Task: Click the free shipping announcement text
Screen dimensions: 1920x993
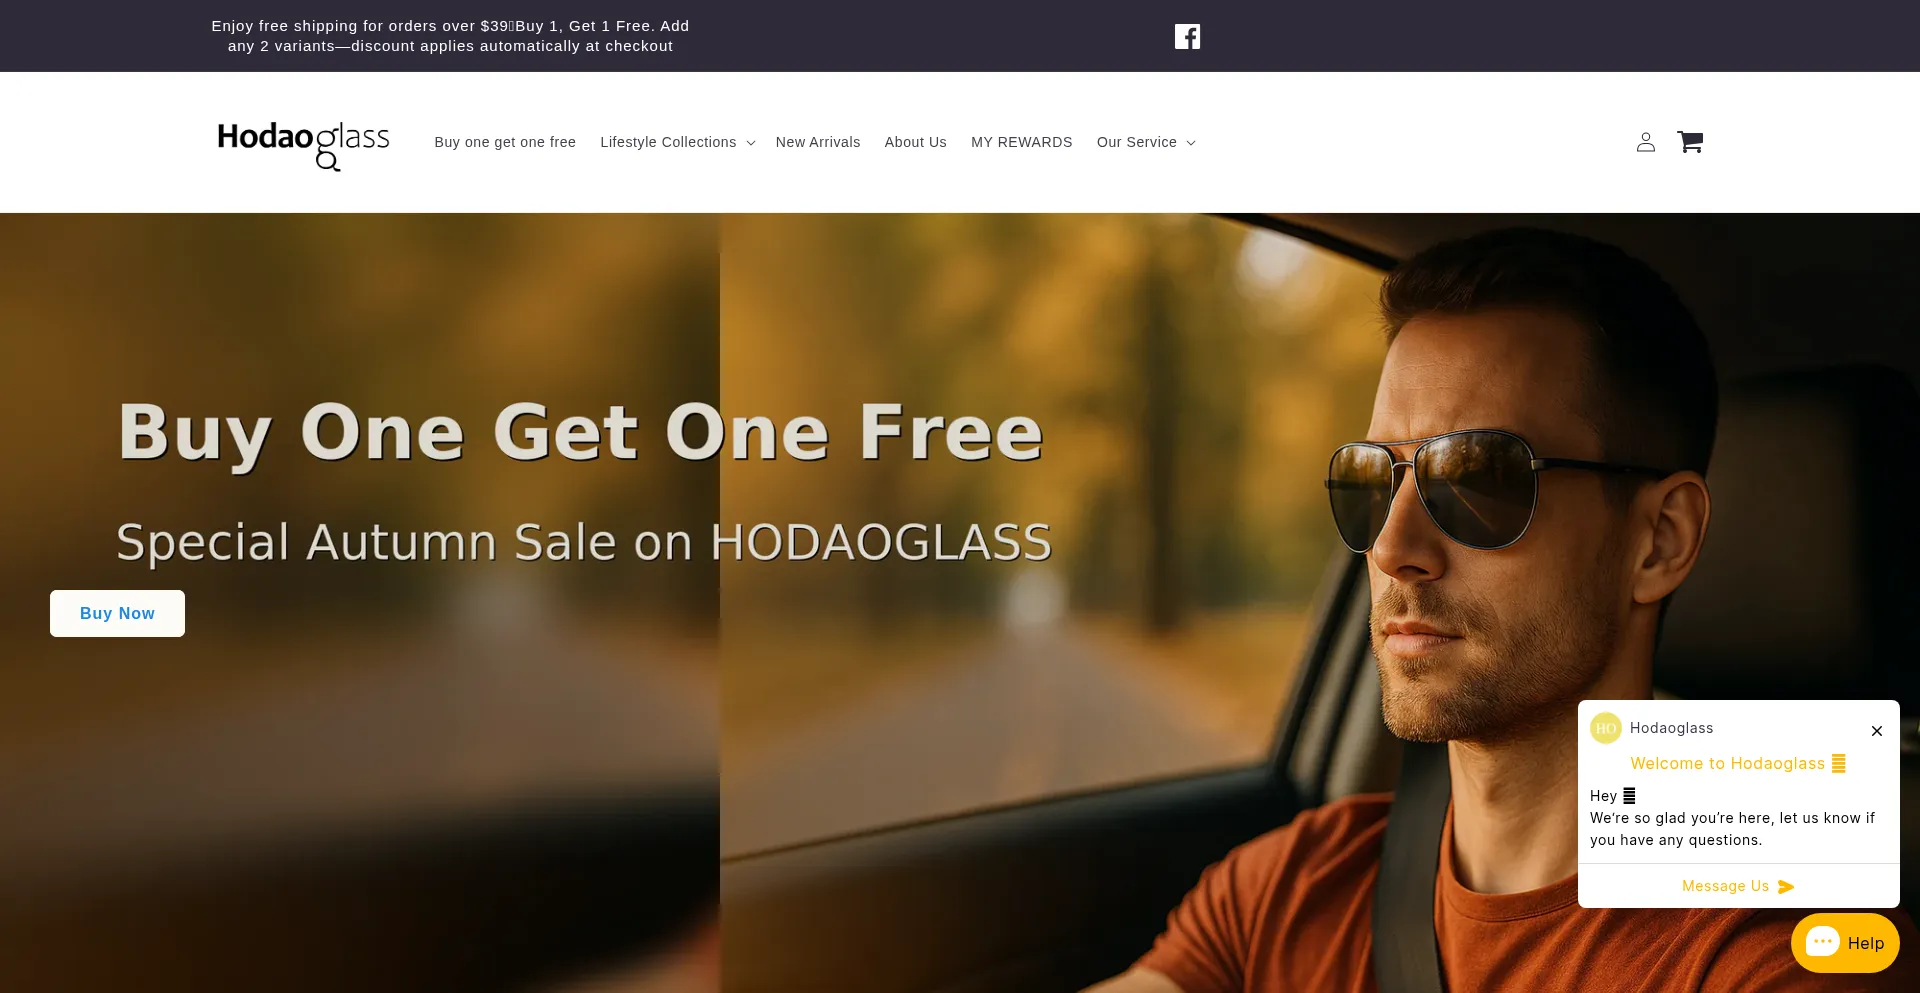Action: (x=450, y=36)
